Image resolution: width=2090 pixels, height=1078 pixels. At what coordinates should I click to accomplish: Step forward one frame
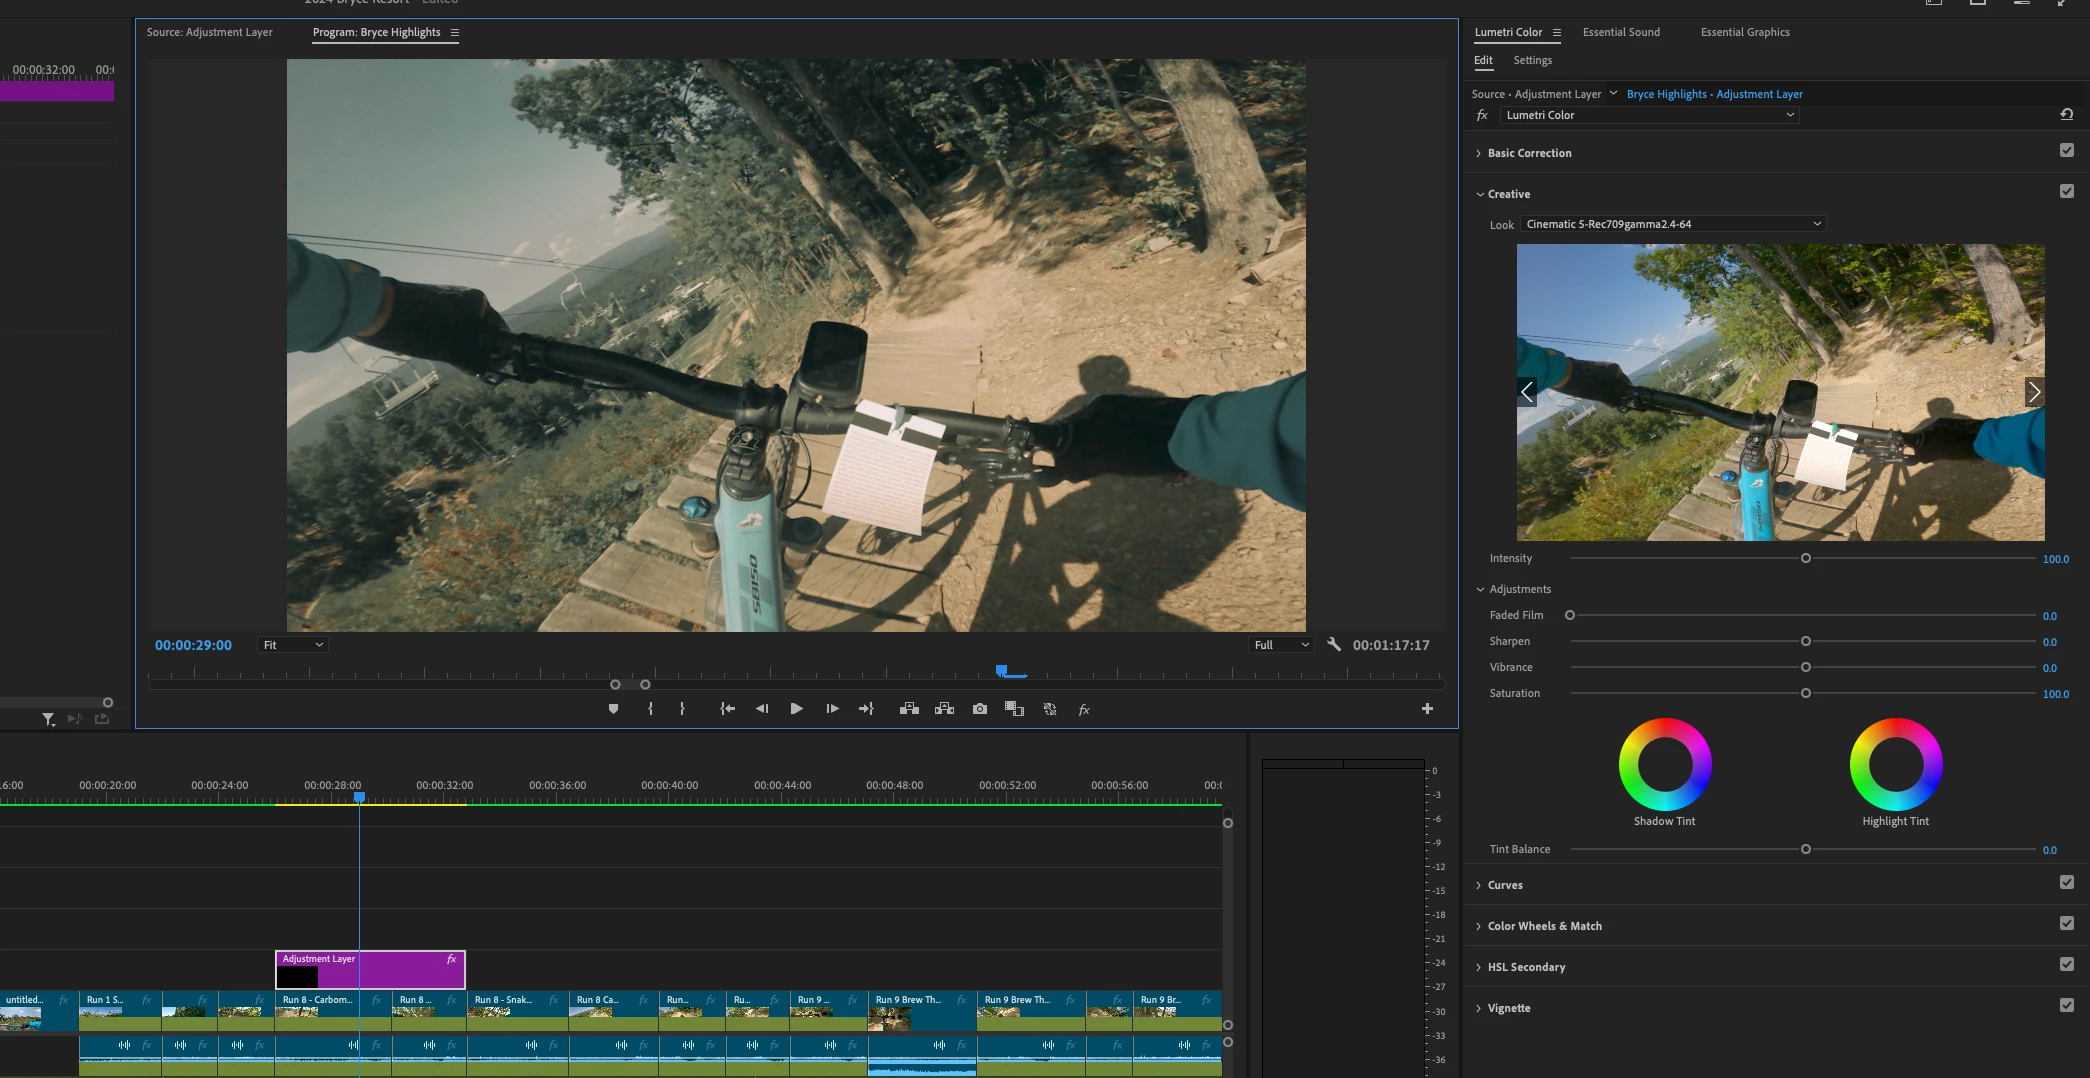pyautogui.click(x=832, y=709)
